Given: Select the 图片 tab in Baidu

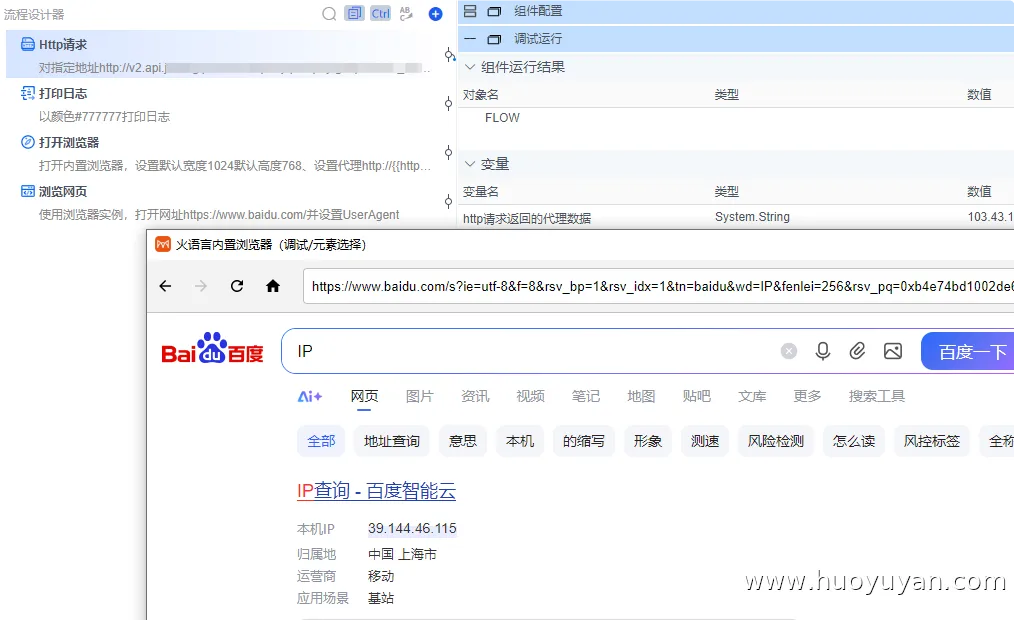Looking at the screenshot, I should 420,396.
